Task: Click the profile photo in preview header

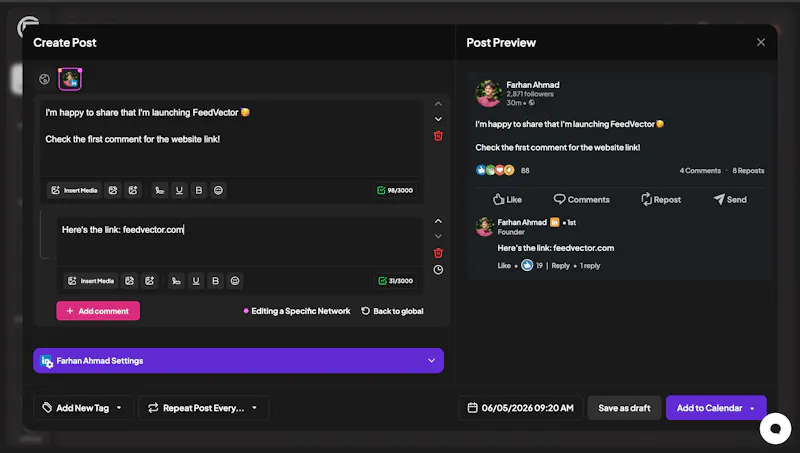Action: pyautogui.click(x=489, y=93)
